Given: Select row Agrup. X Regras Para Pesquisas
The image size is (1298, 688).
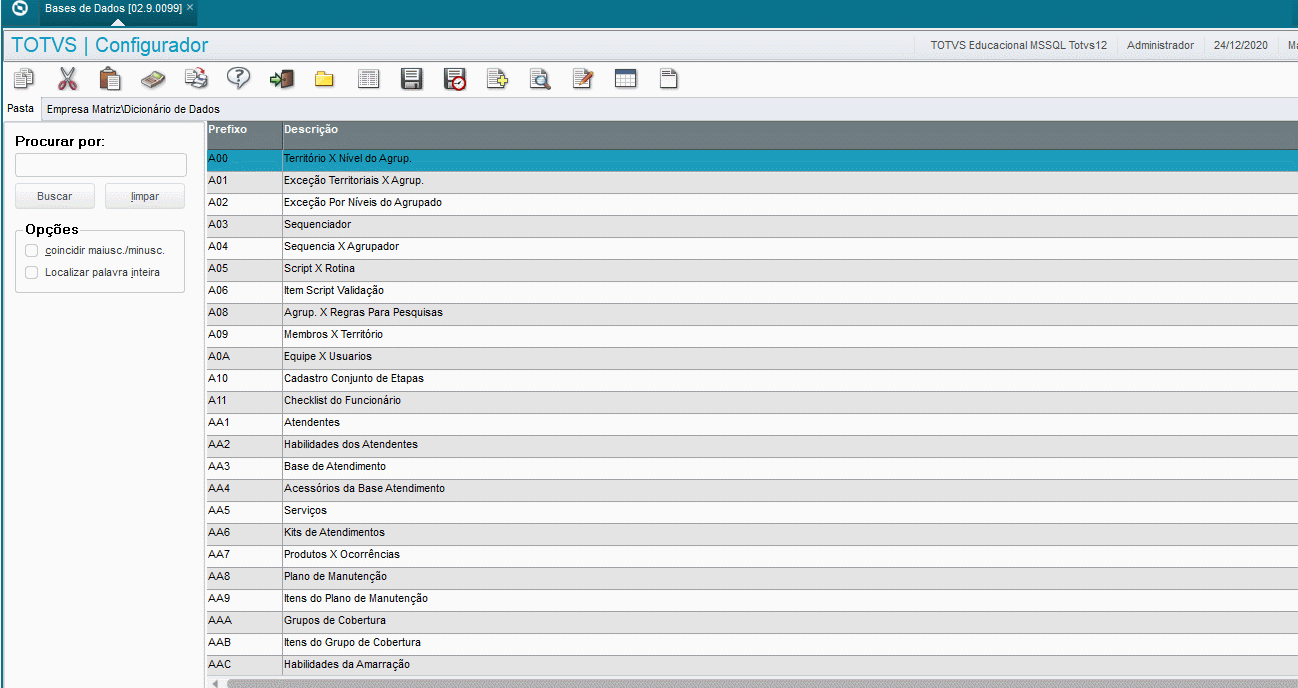Looking at the screenshot, I should coord(752,313).
